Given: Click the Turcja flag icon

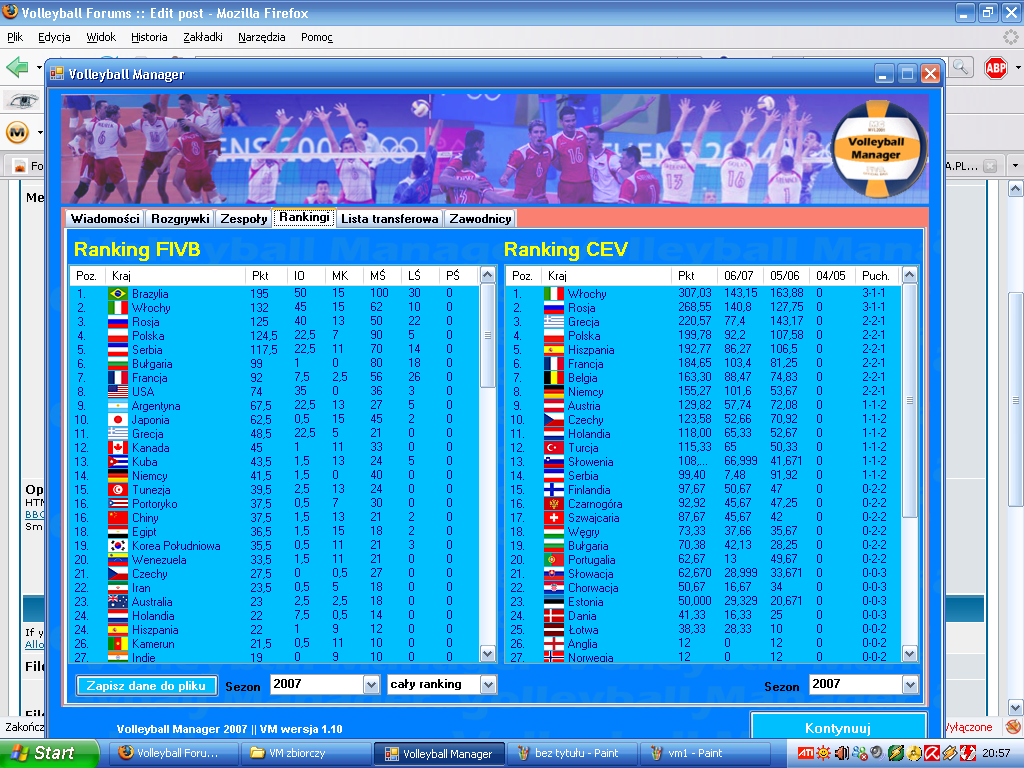Looking at the screenshot, I should [x=554, y=448].
